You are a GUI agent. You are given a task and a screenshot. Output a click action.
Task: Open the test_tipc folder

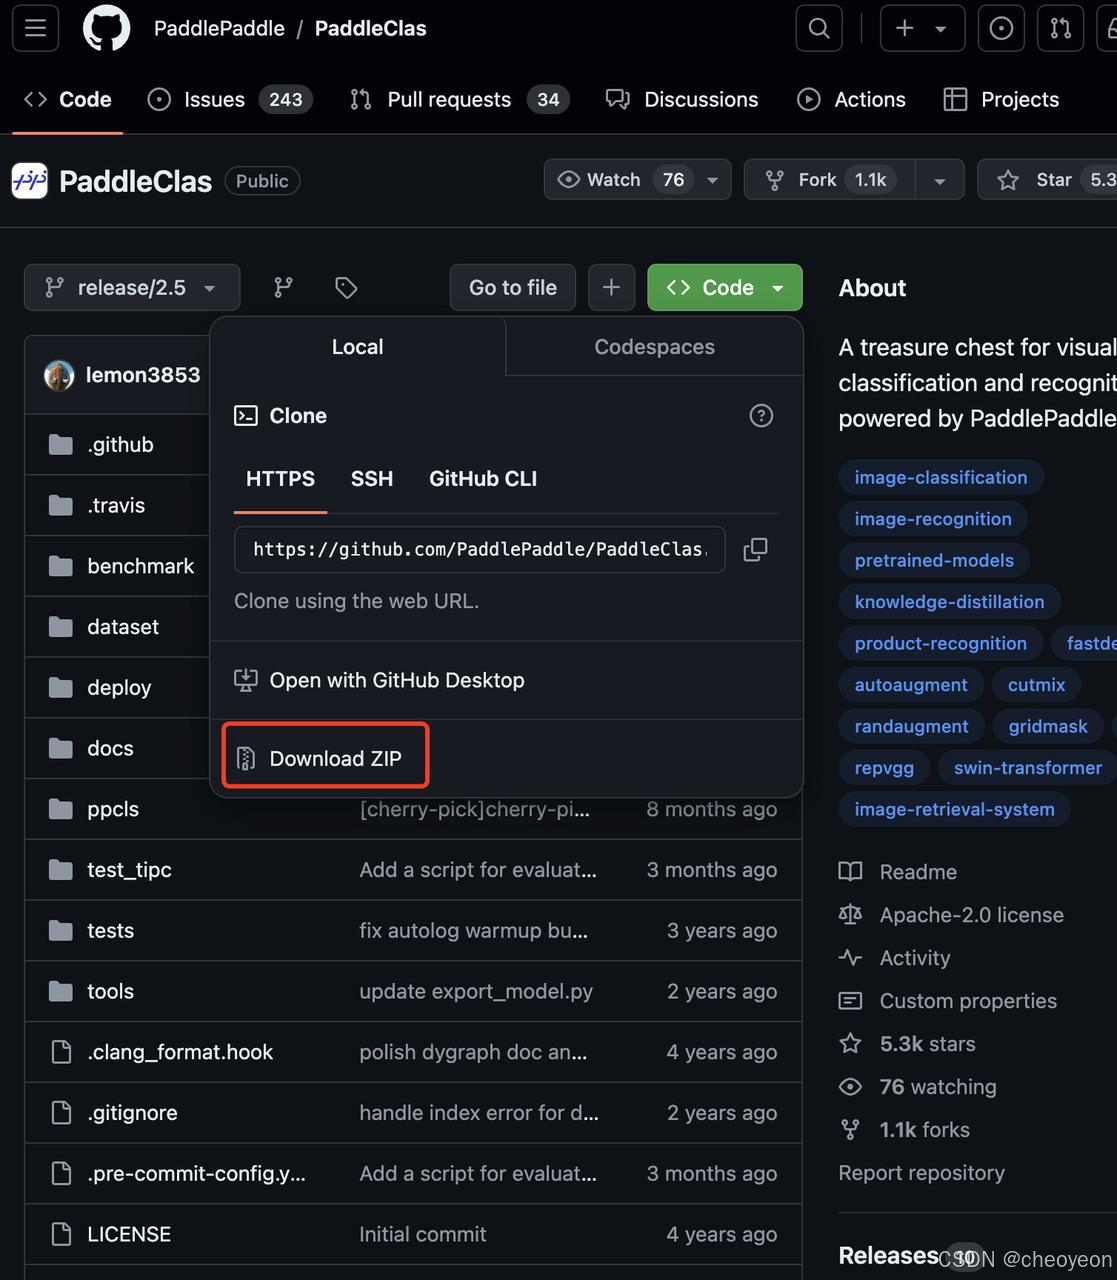tap(129, 870)
